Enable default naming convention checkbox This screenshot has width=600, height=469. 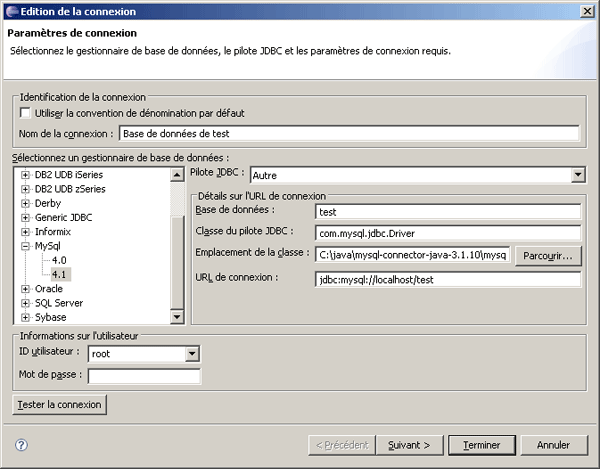(25, 114)
